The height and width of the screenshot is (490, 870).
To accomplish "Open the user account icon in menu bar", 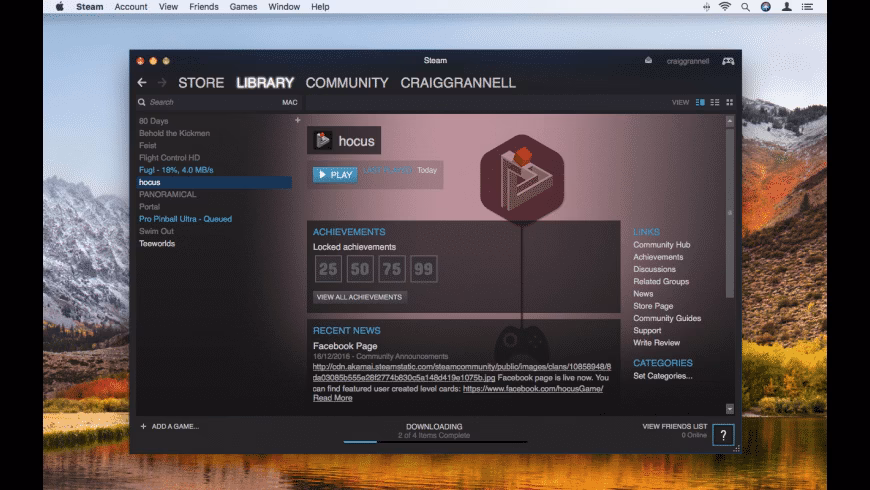I will (x=786, y=7).
